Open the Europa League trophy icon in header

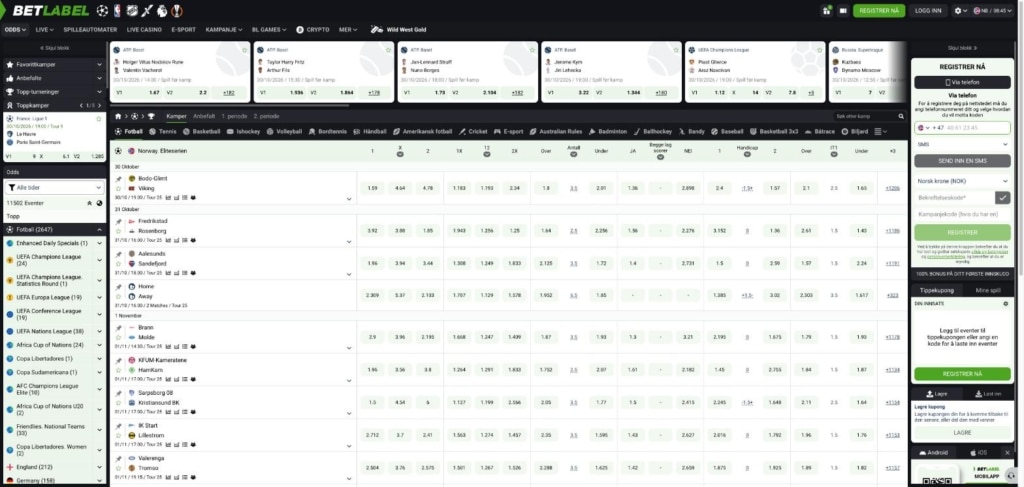176,10
